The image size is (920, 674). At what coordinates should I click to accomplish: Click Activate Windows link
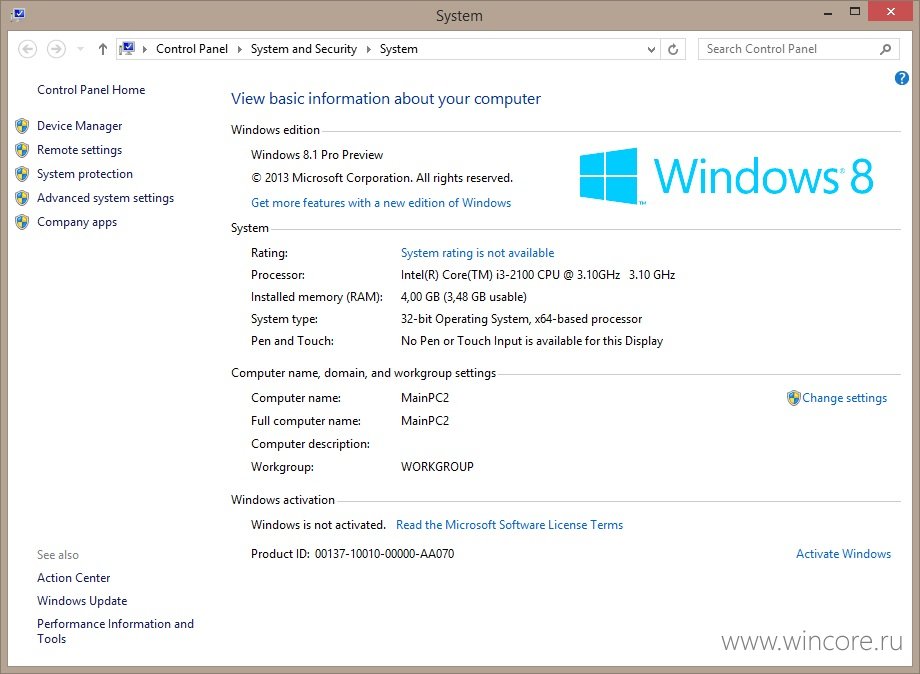click(x=843, y=554)
